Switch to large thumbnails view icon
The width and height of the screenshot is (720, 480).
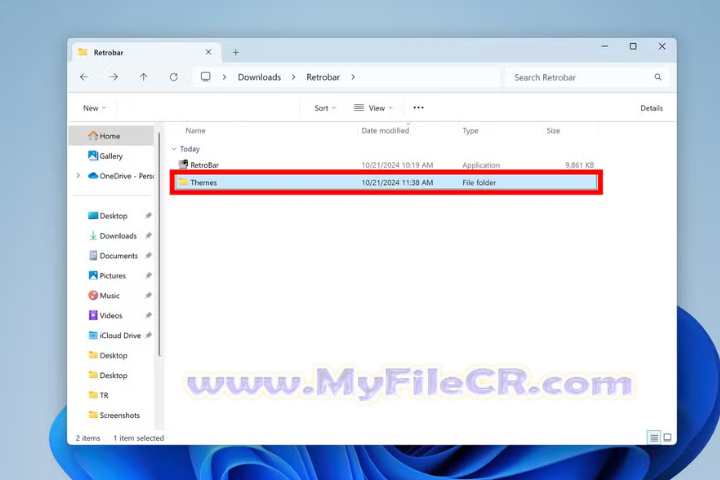point(667,438)
